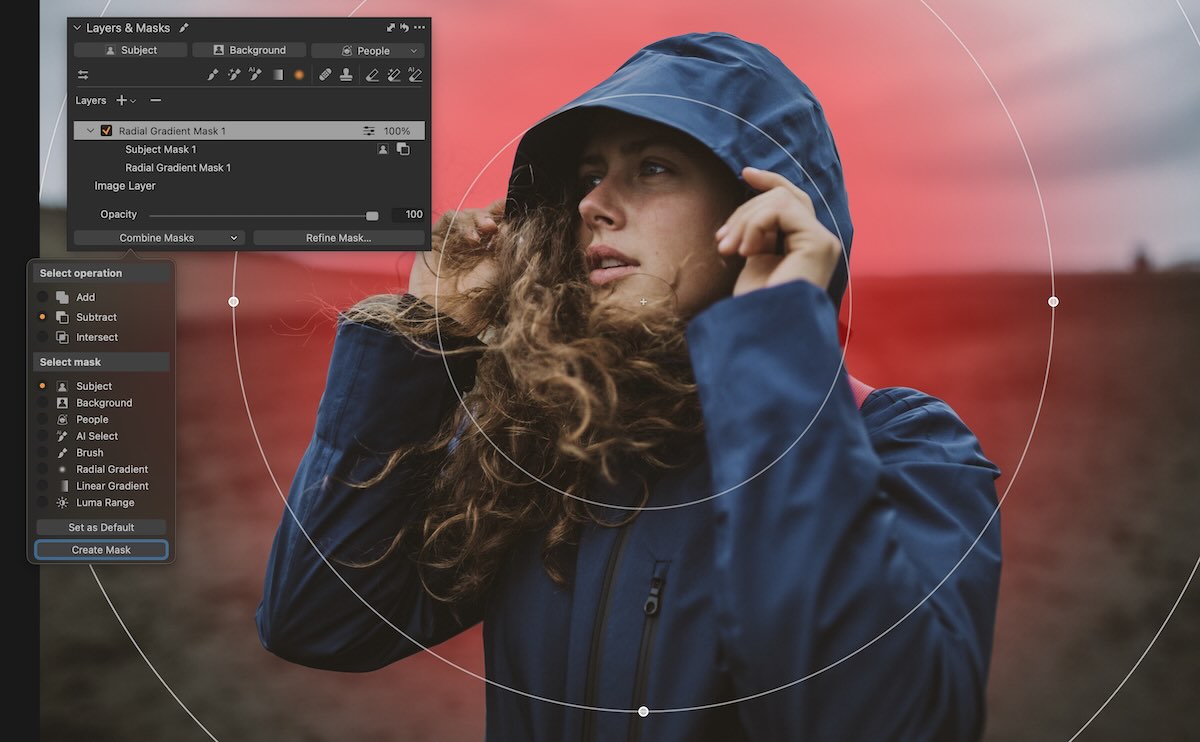
Task: Click Set as Default
Action: click(x=101, y=526)
